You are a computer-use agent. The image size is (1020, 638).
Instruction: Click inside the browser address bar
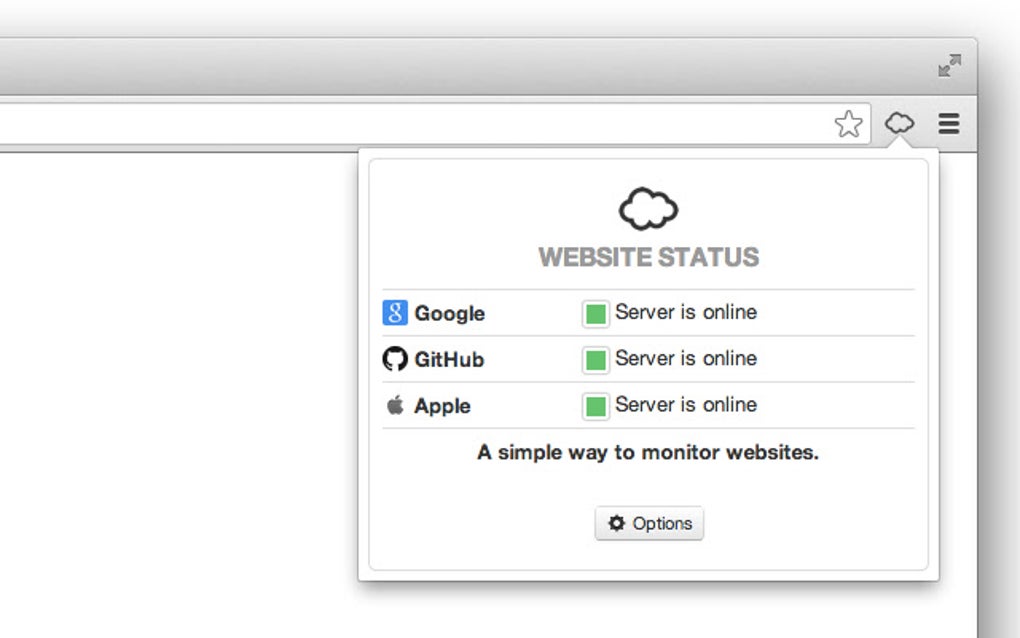(400, 123)
